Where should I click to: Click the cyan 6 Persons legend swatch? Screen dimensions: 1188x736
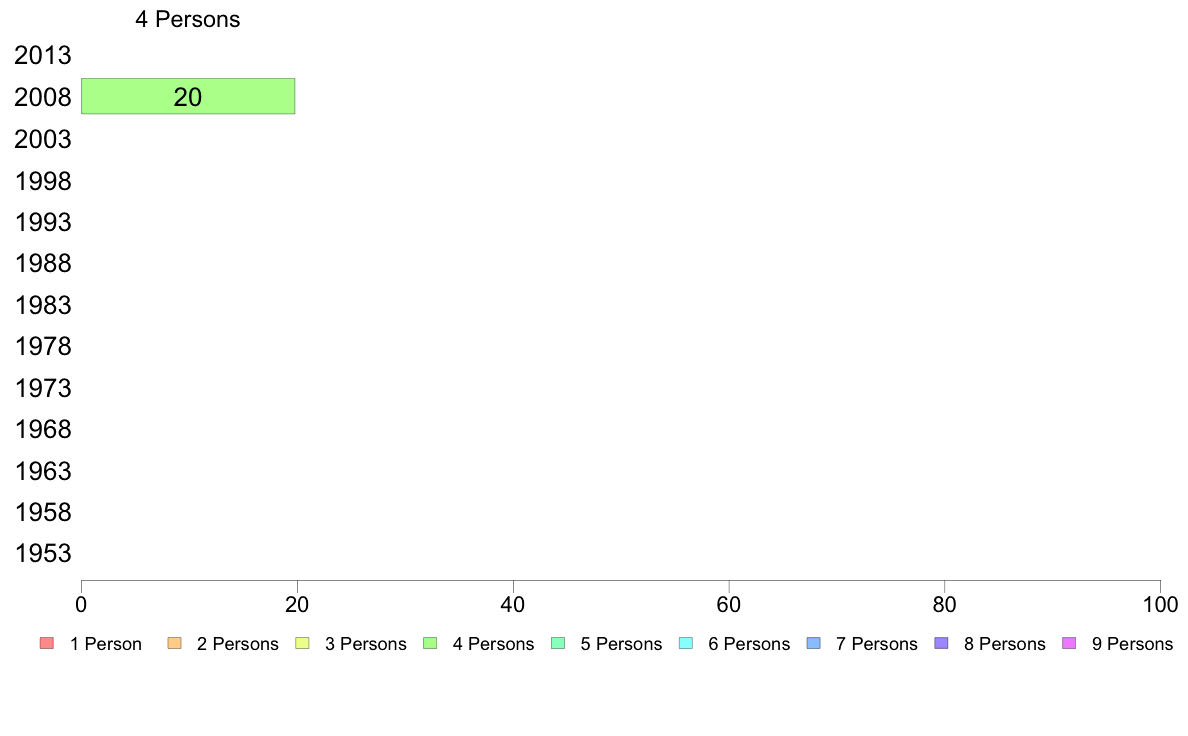click(x=685, y=643)
